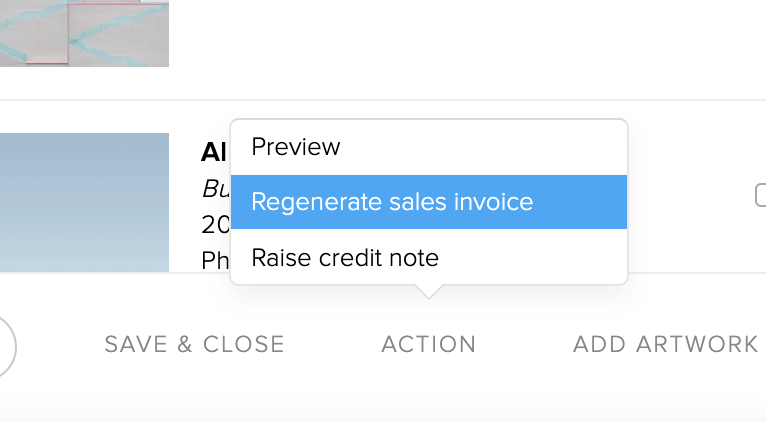
Task: Open the gray and teal zigzag artwork thumbnail
Action: pyautogui.click(x=84, y=33)
